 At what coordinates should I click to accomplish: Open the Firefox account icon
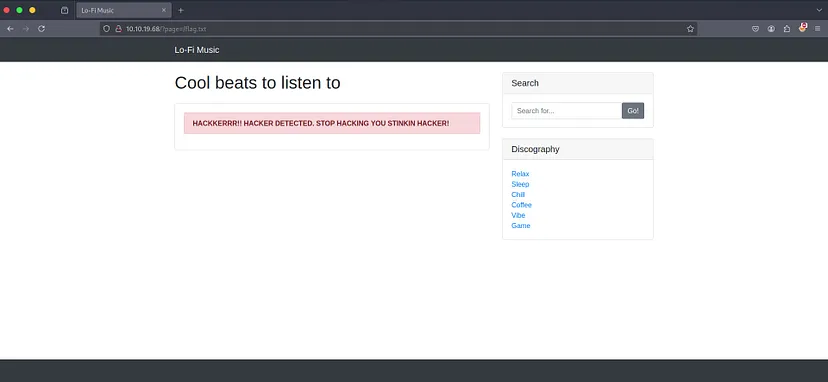[771, 29]
